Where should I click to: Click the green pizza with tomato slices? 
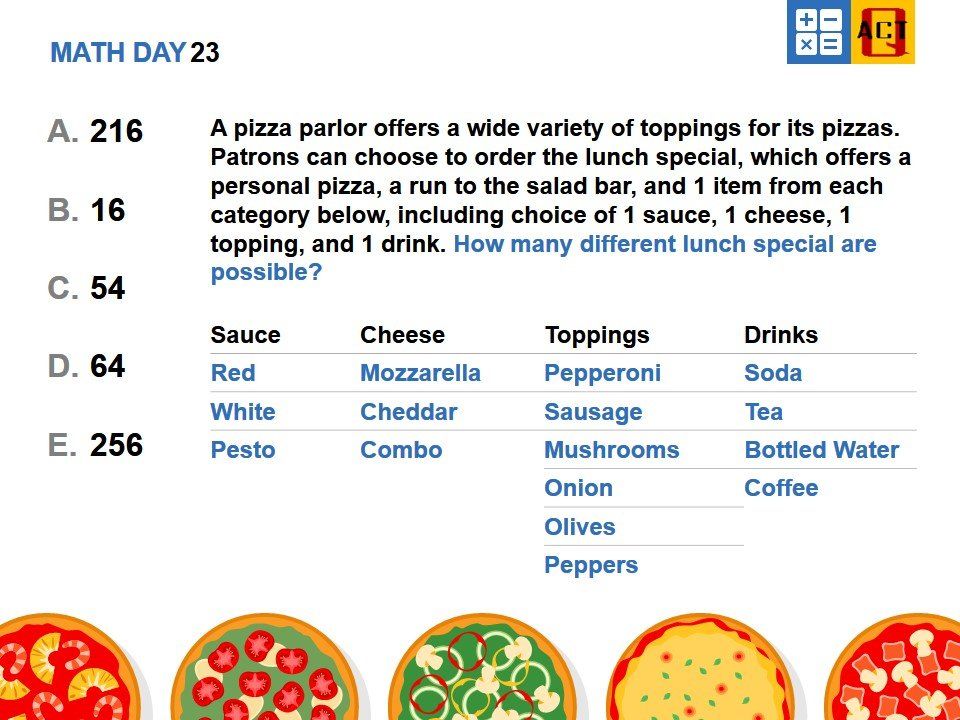point(265,667)
